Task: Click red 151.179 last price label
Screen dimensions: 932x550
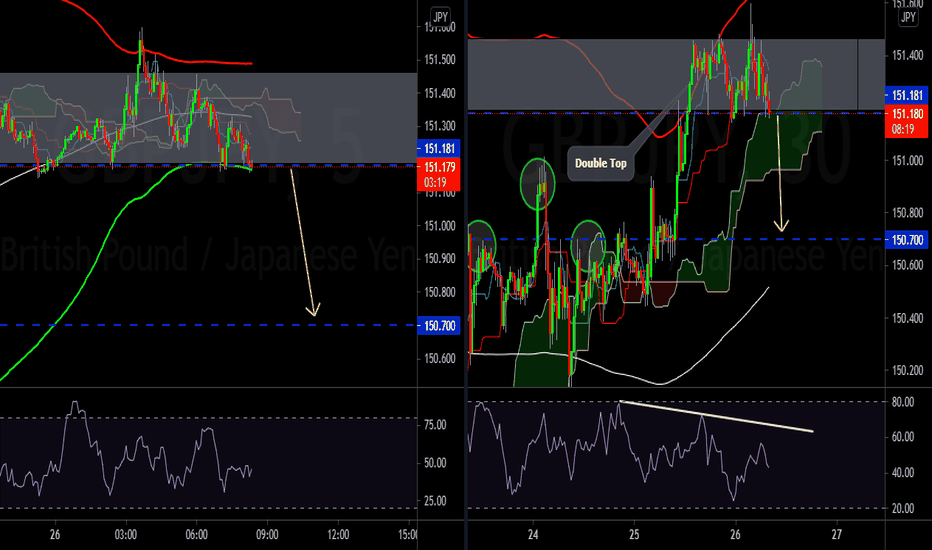Action: (x=439, y=175)
